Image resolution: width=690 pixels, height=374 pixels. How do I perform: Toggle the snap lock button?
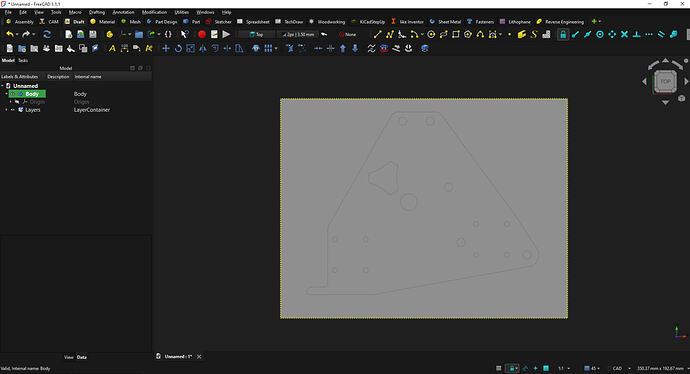(x=563, y=34)
